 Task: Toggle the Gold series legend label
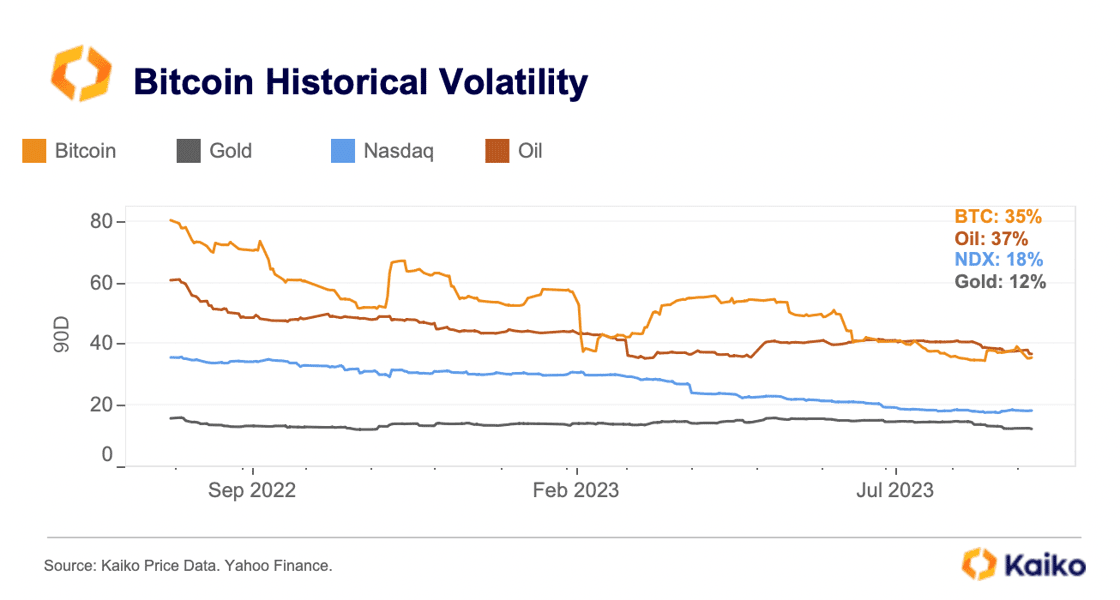[230, 151]
